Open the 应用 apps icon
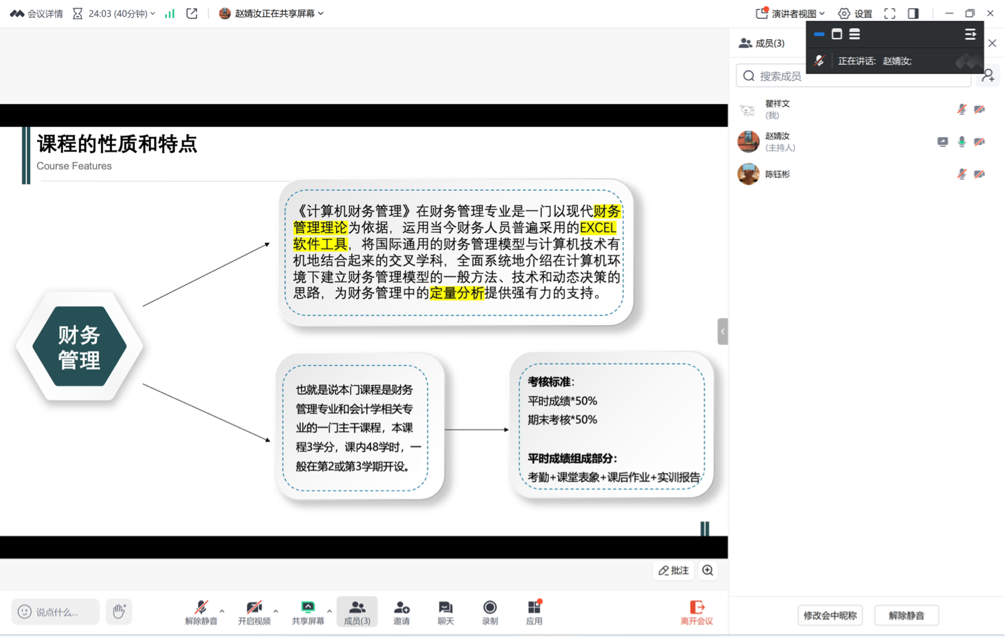The width and height of the screenshot is (1005, 637). (x=534, y=608)
